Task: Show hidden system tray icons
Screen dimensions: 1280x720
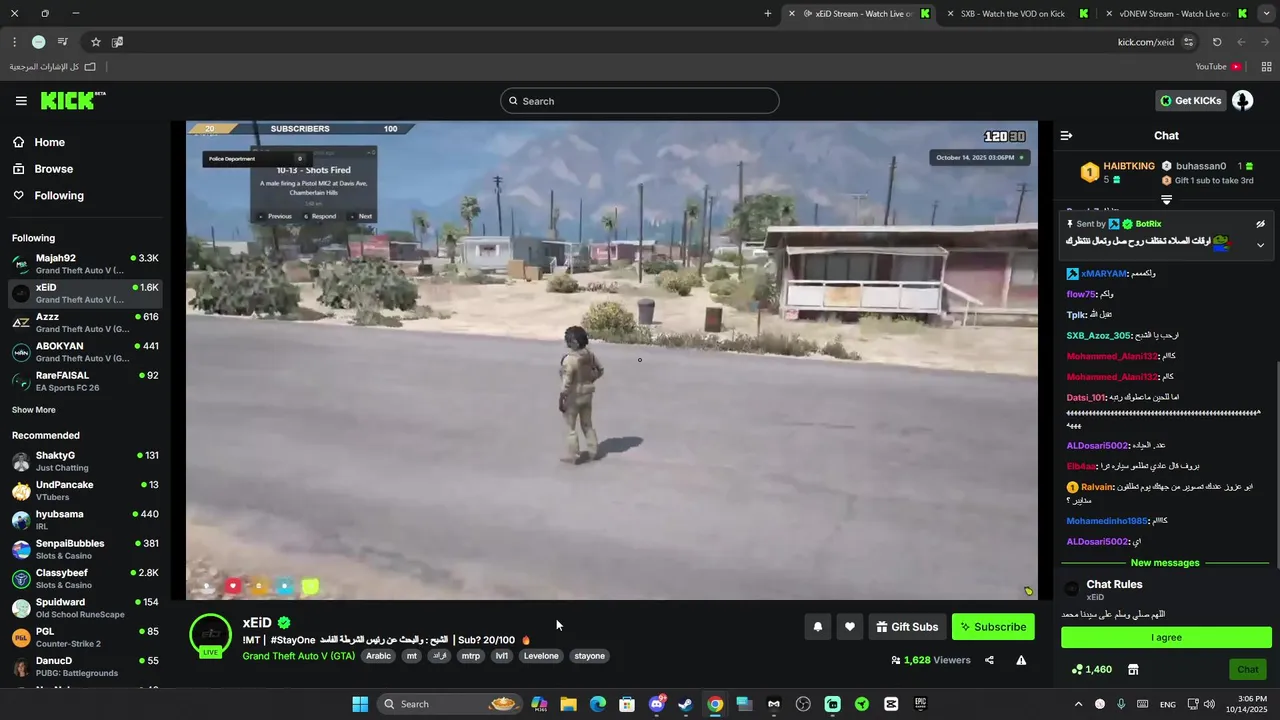Action: pos(1078,704)
